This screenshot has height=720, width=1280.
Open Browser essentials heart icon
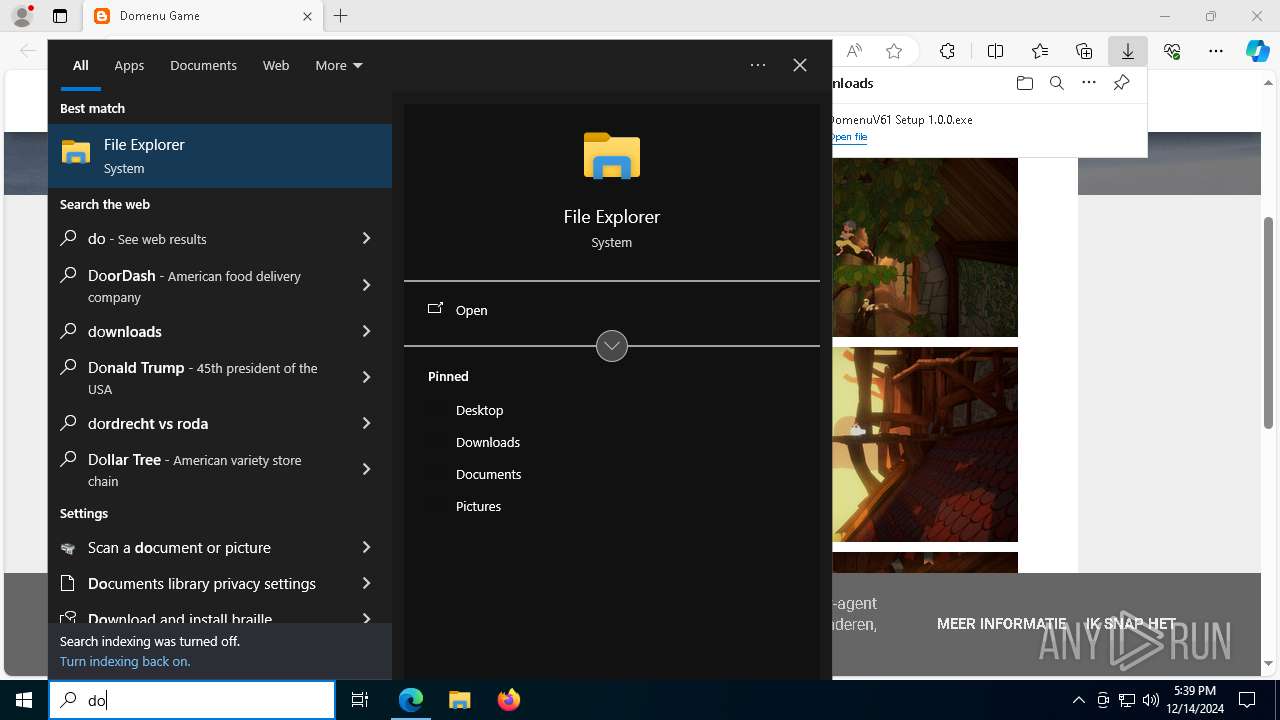pos(1172,51)
